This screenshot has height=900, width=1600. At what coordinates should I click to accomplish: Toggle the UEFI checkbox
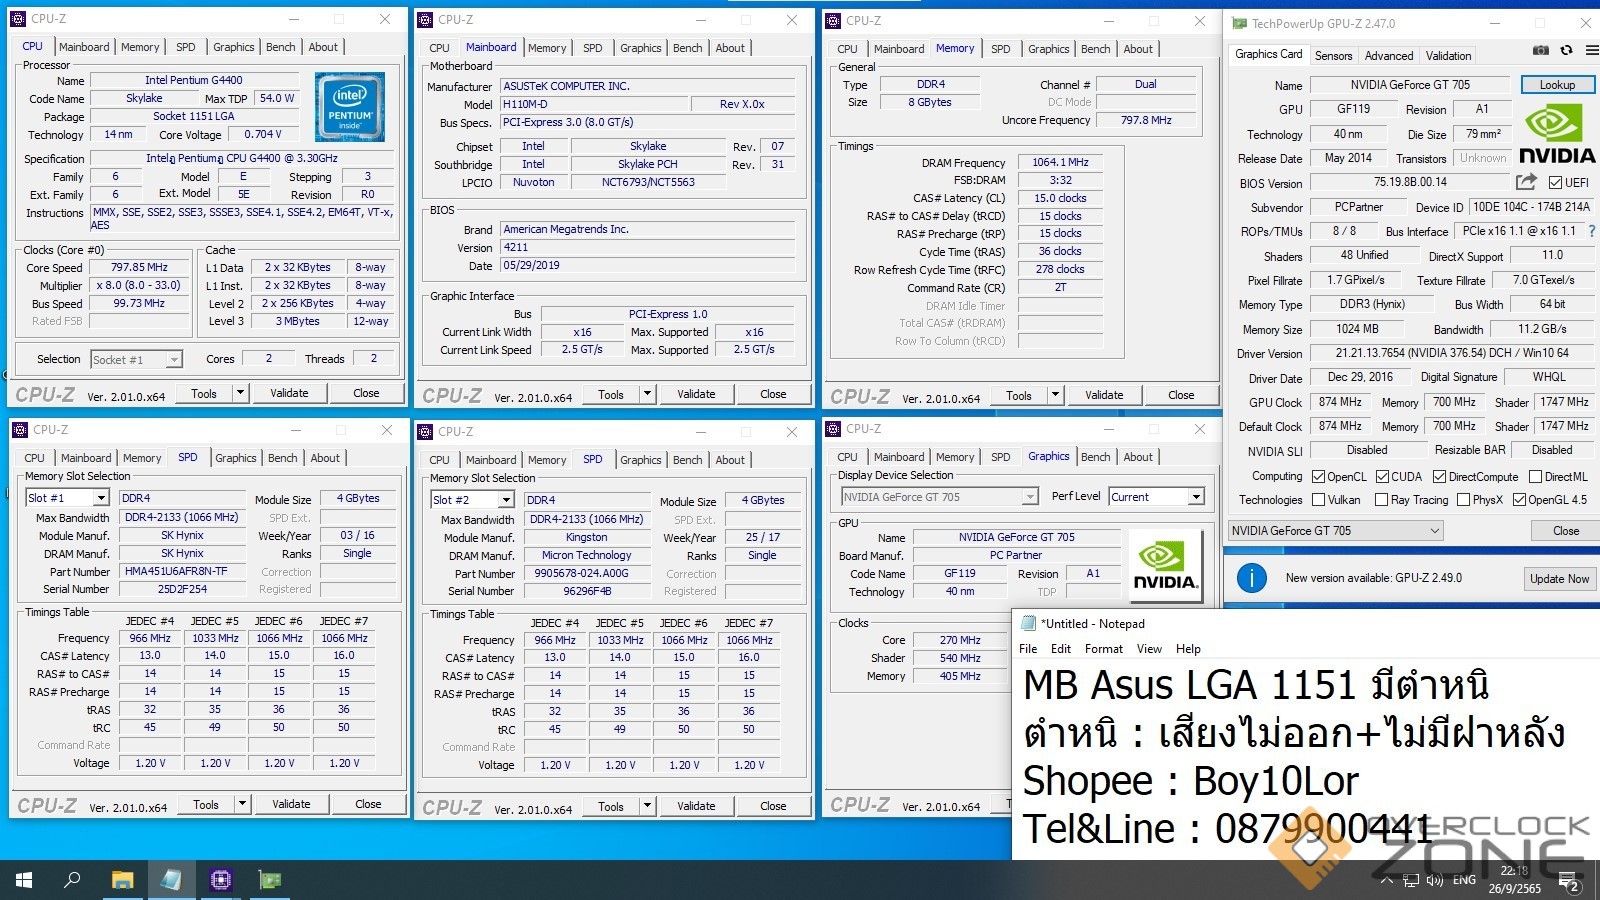1555,183
